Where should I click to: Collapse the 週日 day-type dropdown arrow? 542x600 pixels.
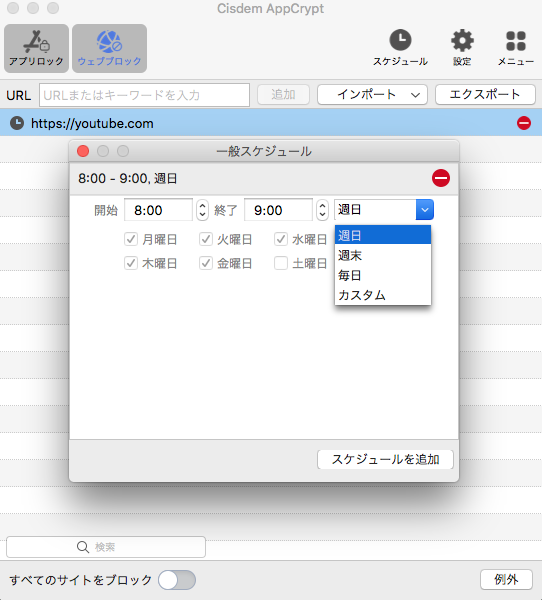(424, 210)
